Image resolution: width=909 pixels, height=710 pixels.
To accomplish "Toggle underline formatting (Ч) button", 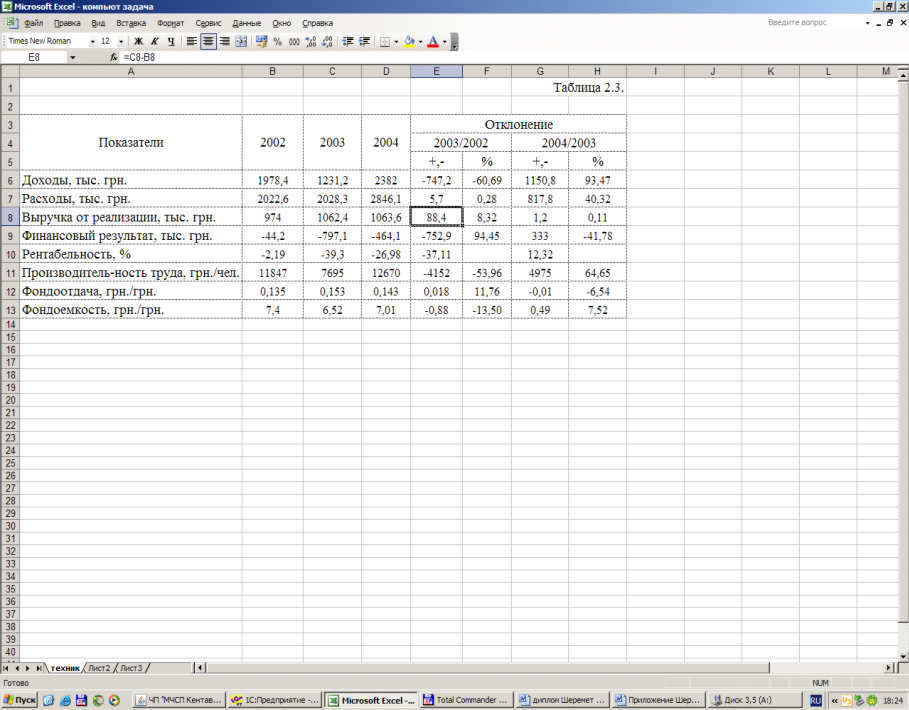I will point(171,41).
